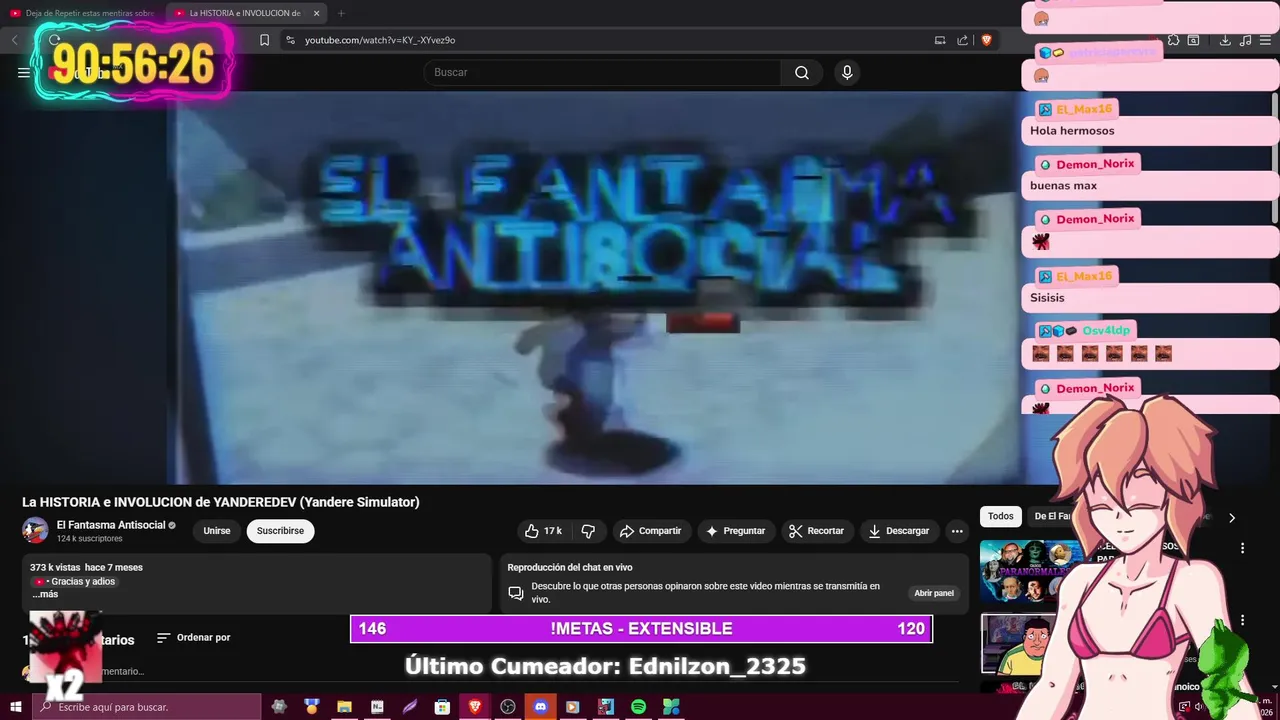Image resolution: width=1280 pixels, height=720 pixels.
Task: Click the Preguntar button
Action: click(735, 531)
